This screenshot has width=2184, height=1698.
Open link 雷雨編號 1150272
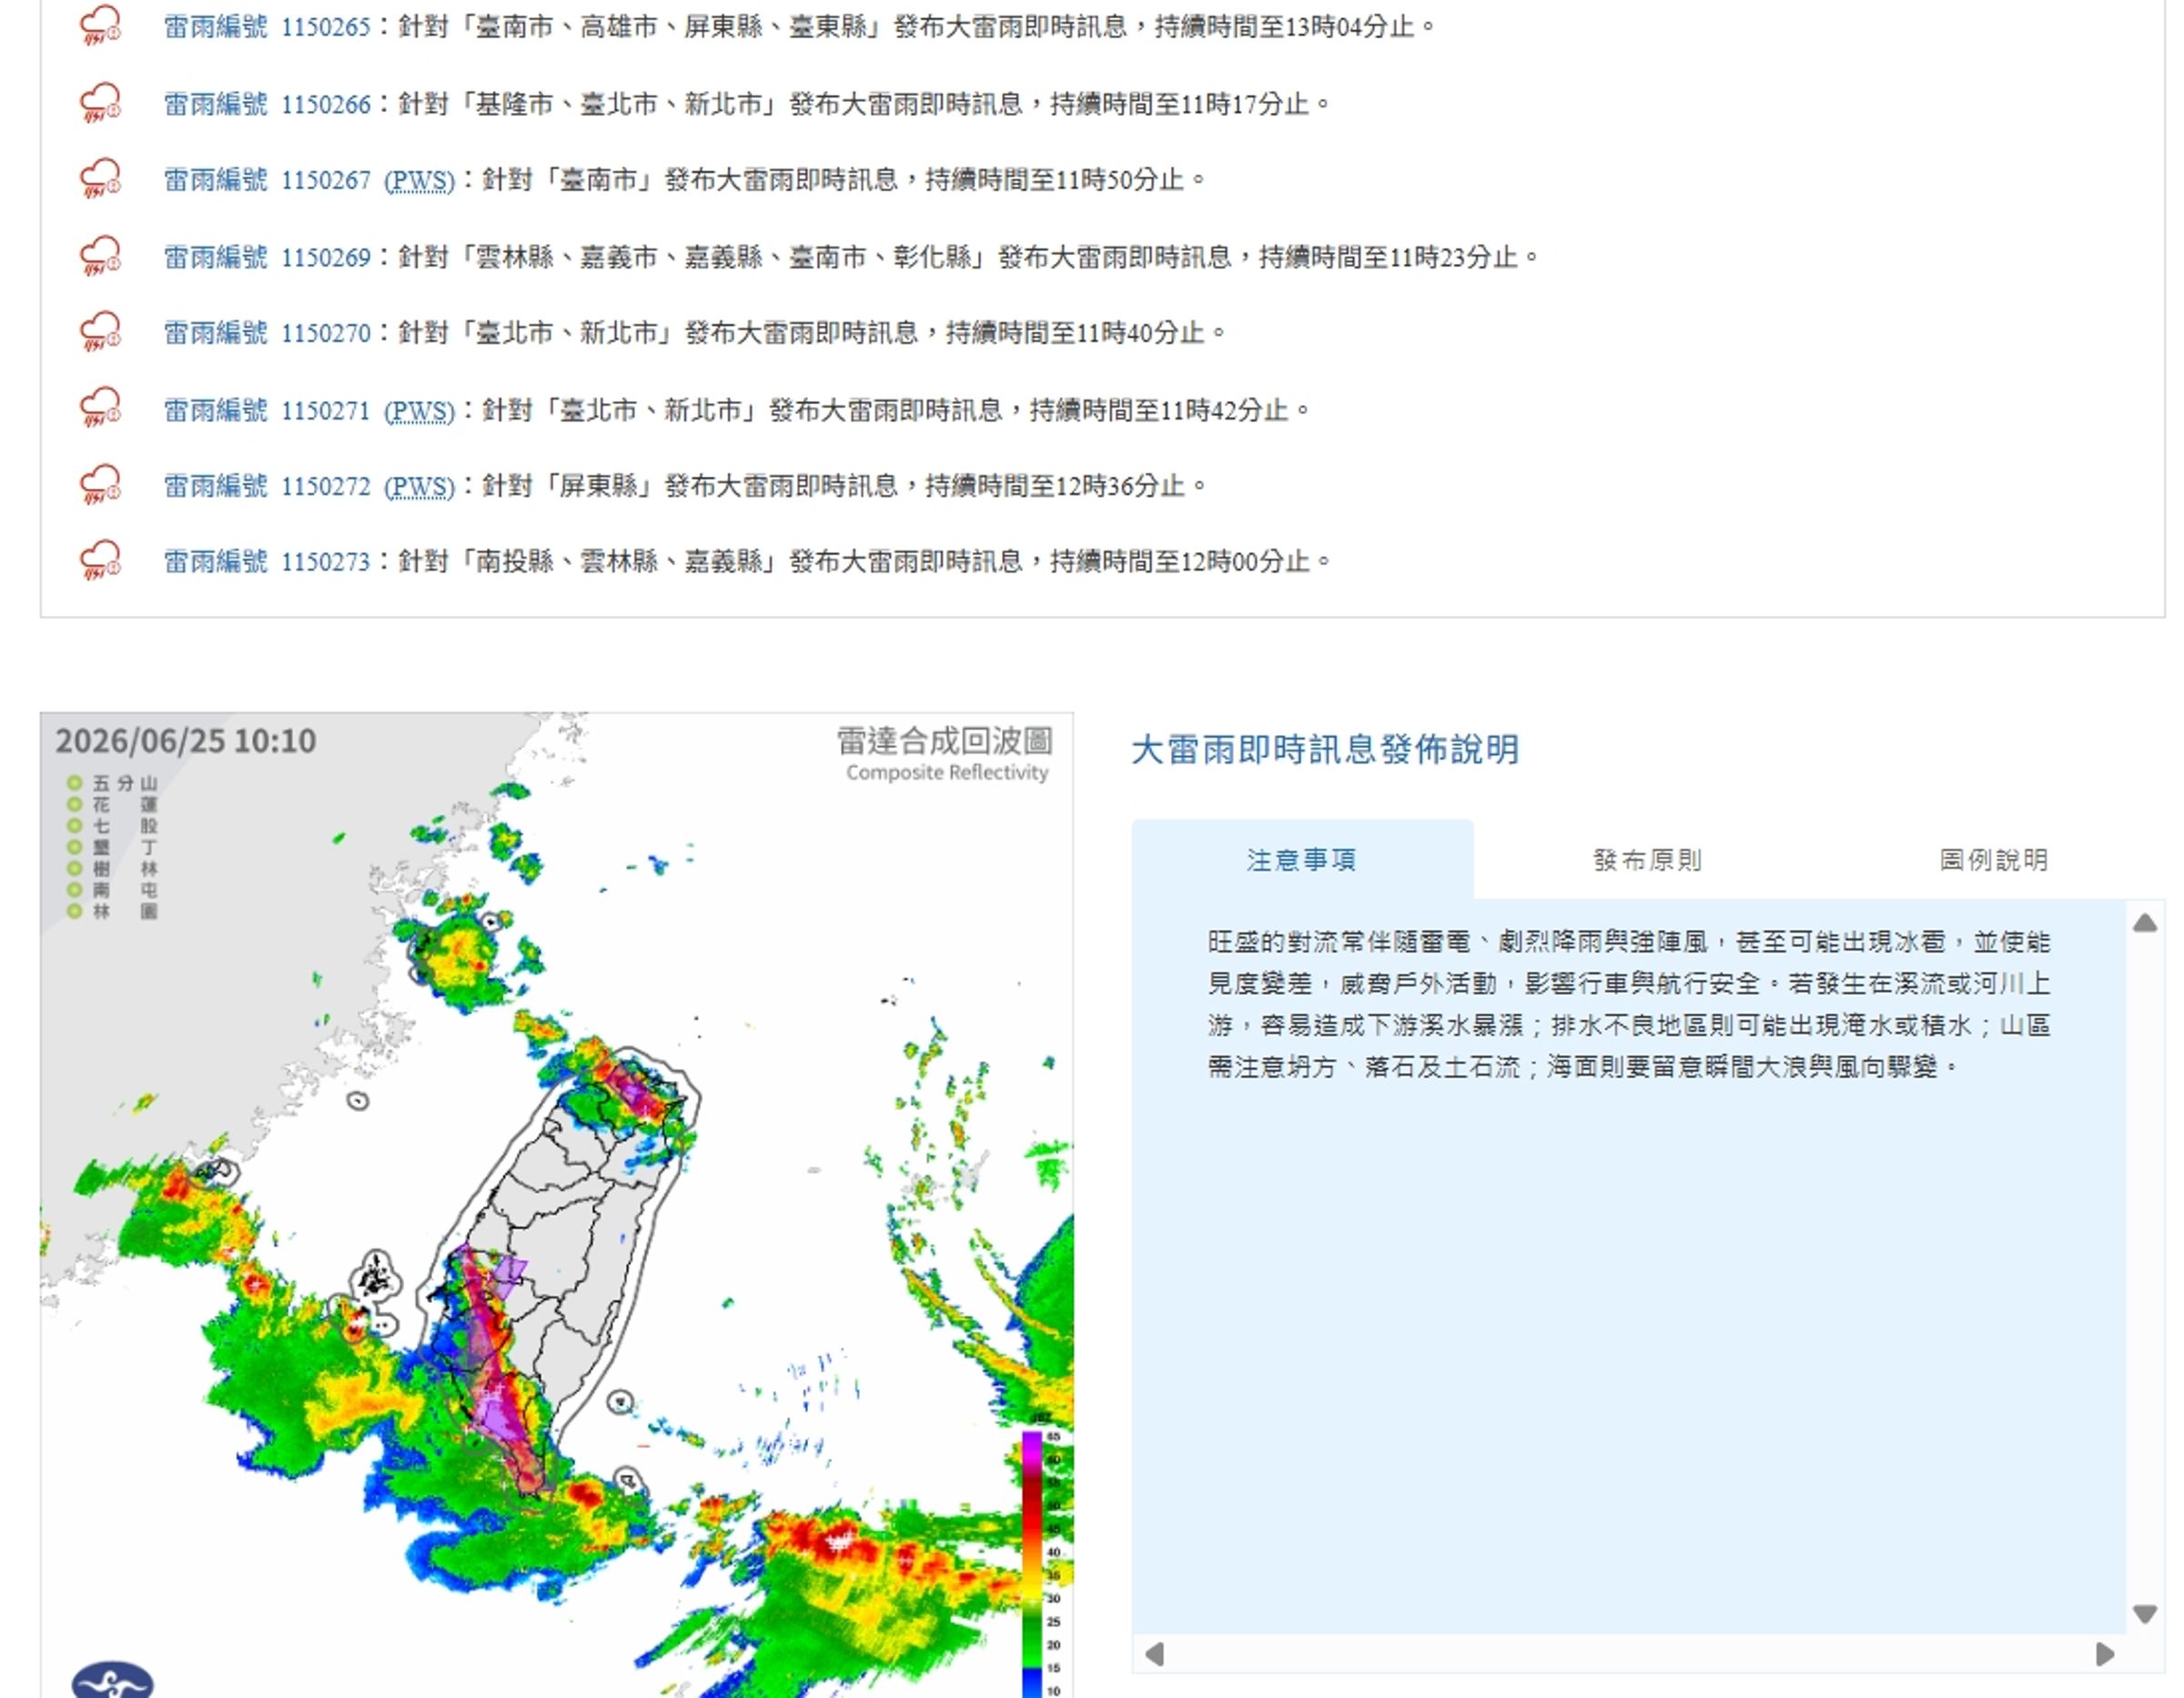pos(267,486)
